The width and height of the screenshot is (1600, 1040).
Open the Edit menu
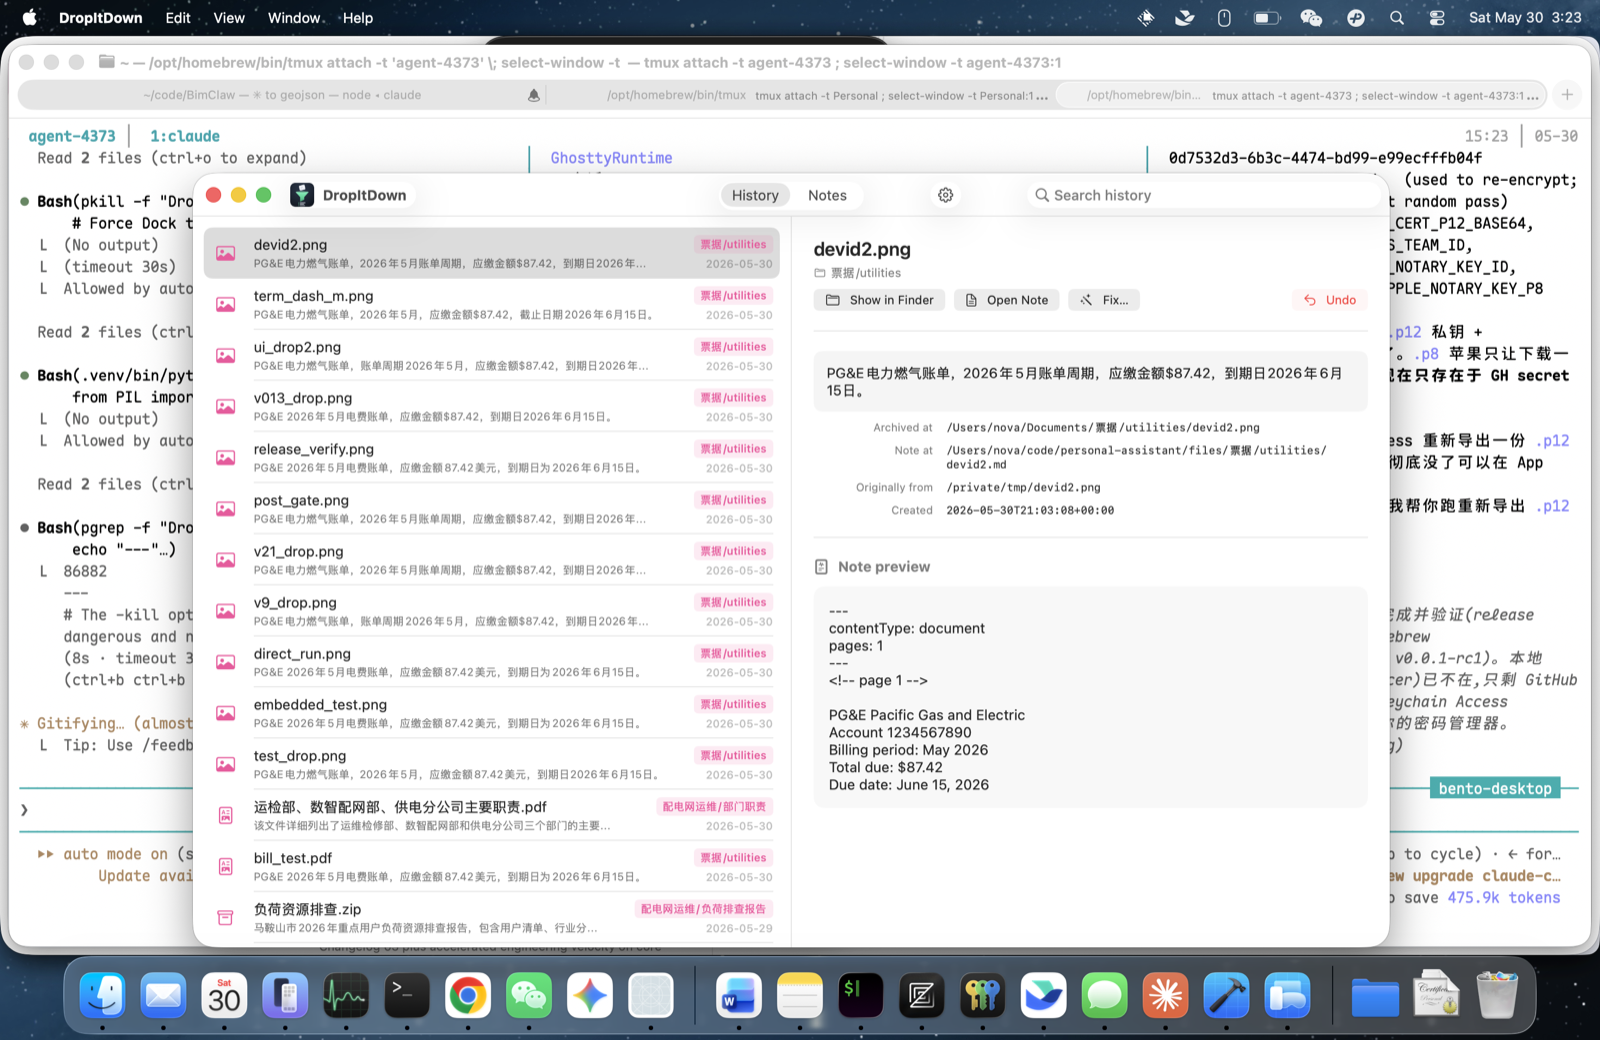(x=178, y=18)
